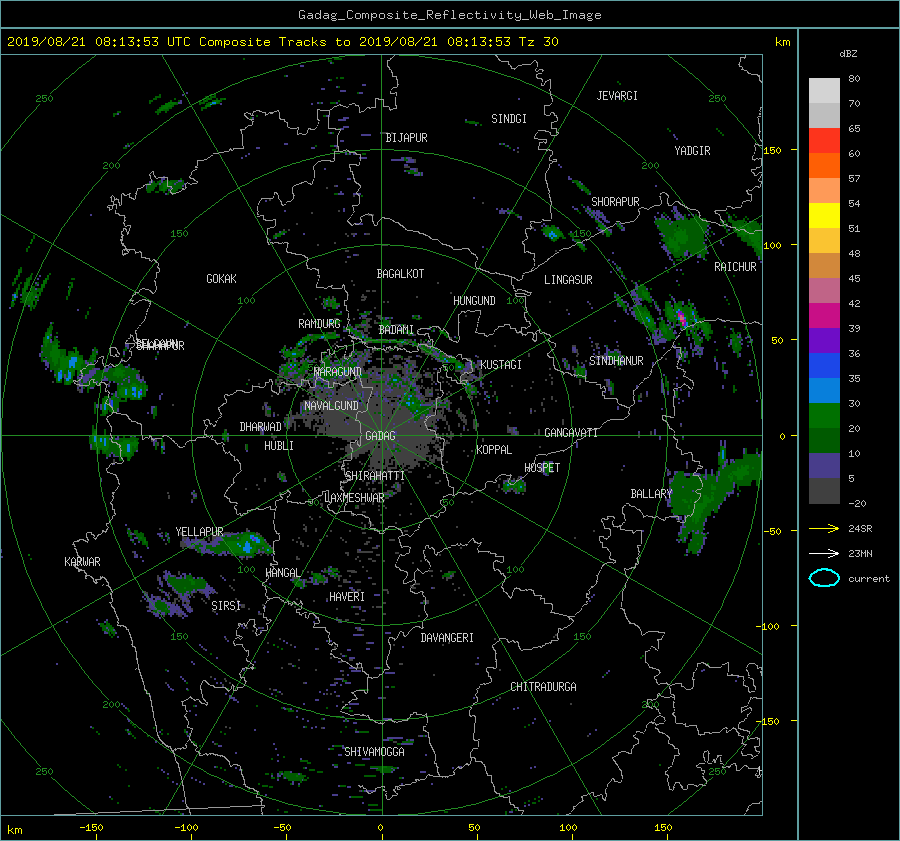Click the dBZ legend heading
This screenshot has width=900, height=841.
848,53
